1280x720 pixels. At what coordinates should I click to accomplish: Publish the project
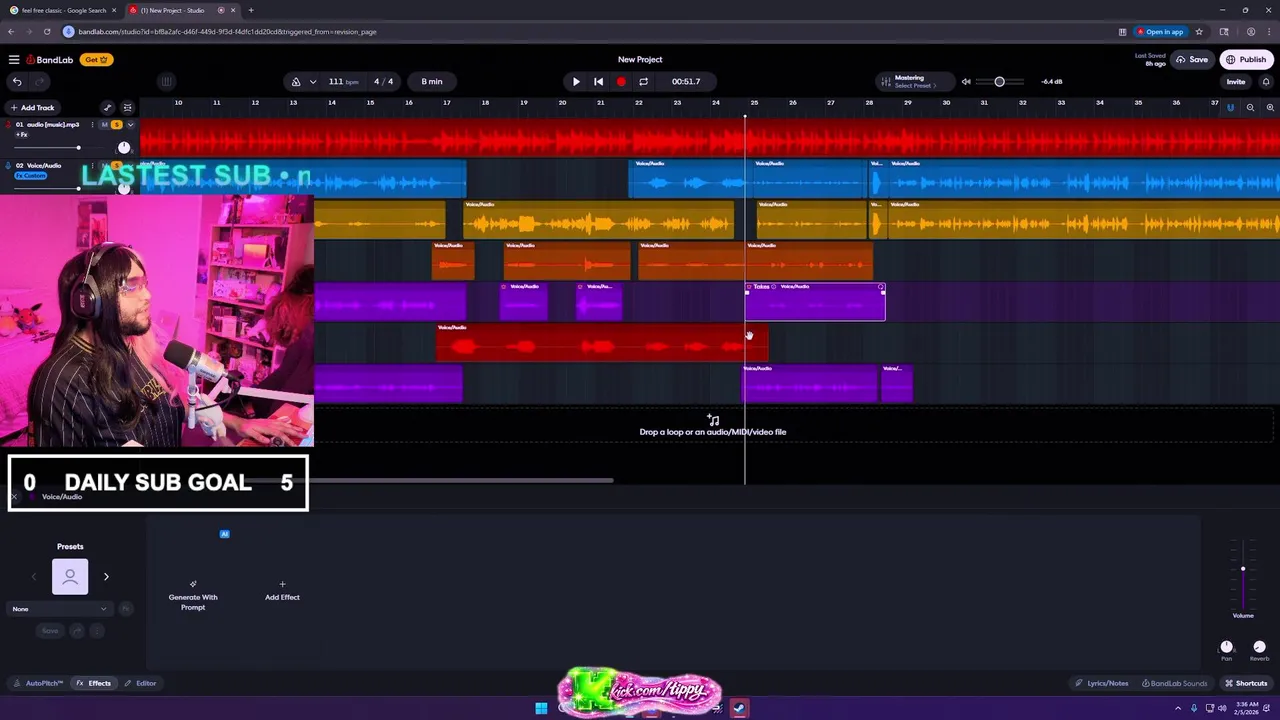tap(1246, 60)
